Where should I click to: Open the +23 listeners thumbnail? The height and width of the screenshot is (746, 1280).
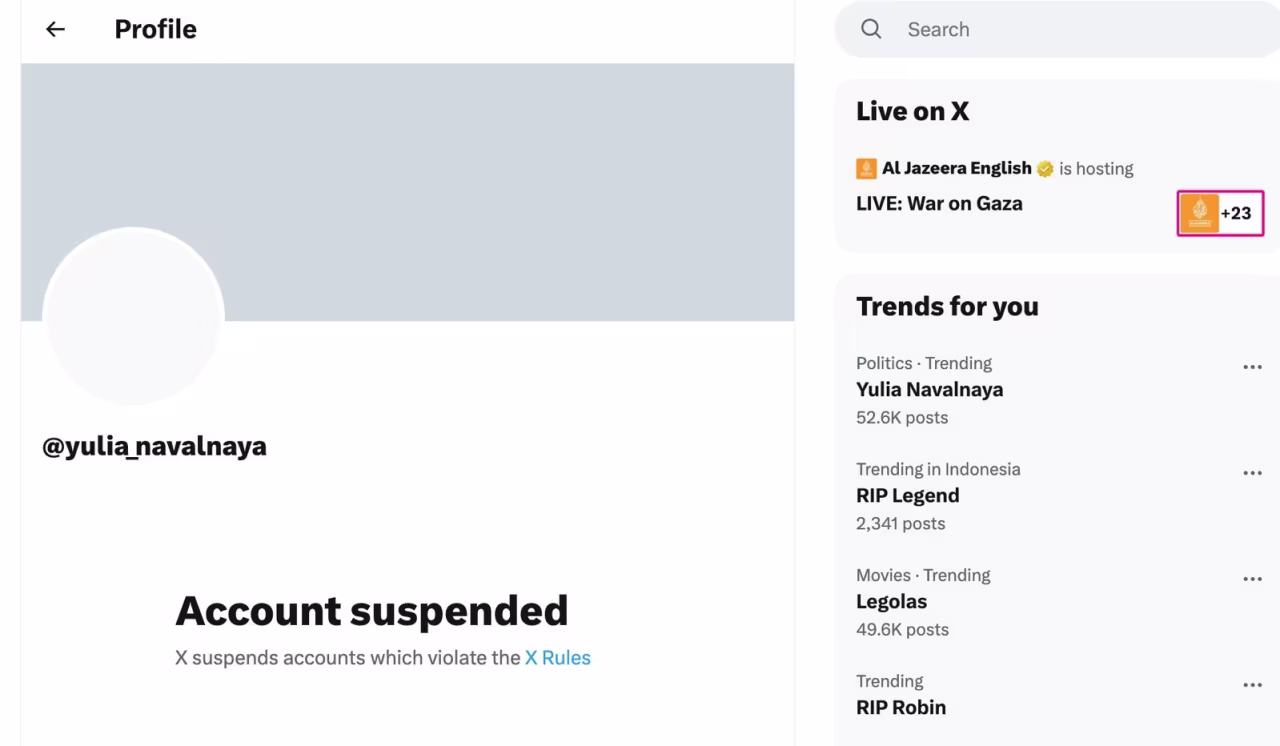1220,213
